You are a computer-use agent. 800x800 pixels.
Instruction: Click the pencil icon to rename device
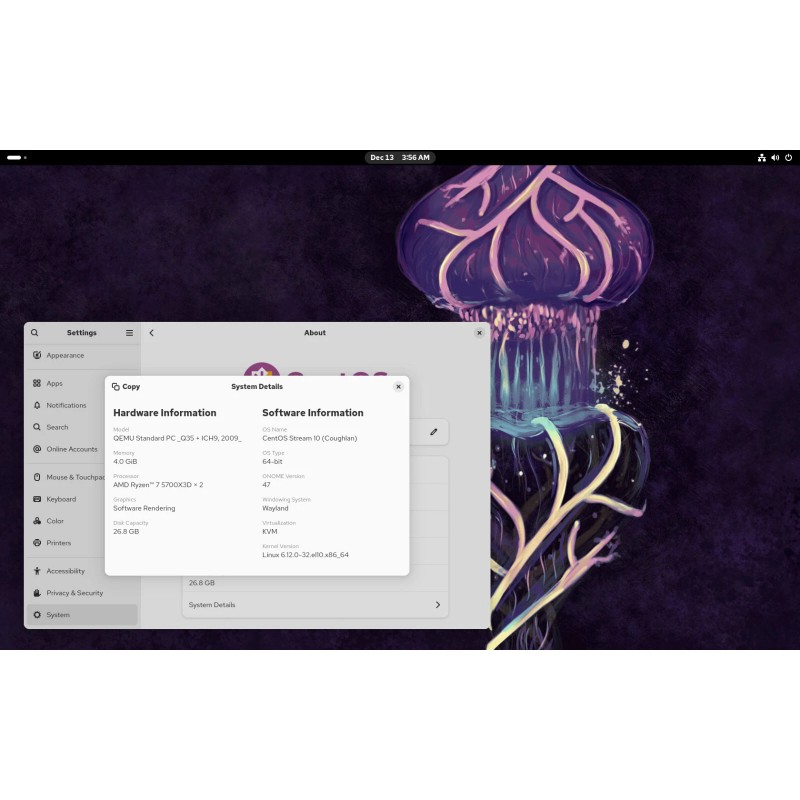pyautogui.click(x=433, y=432)
